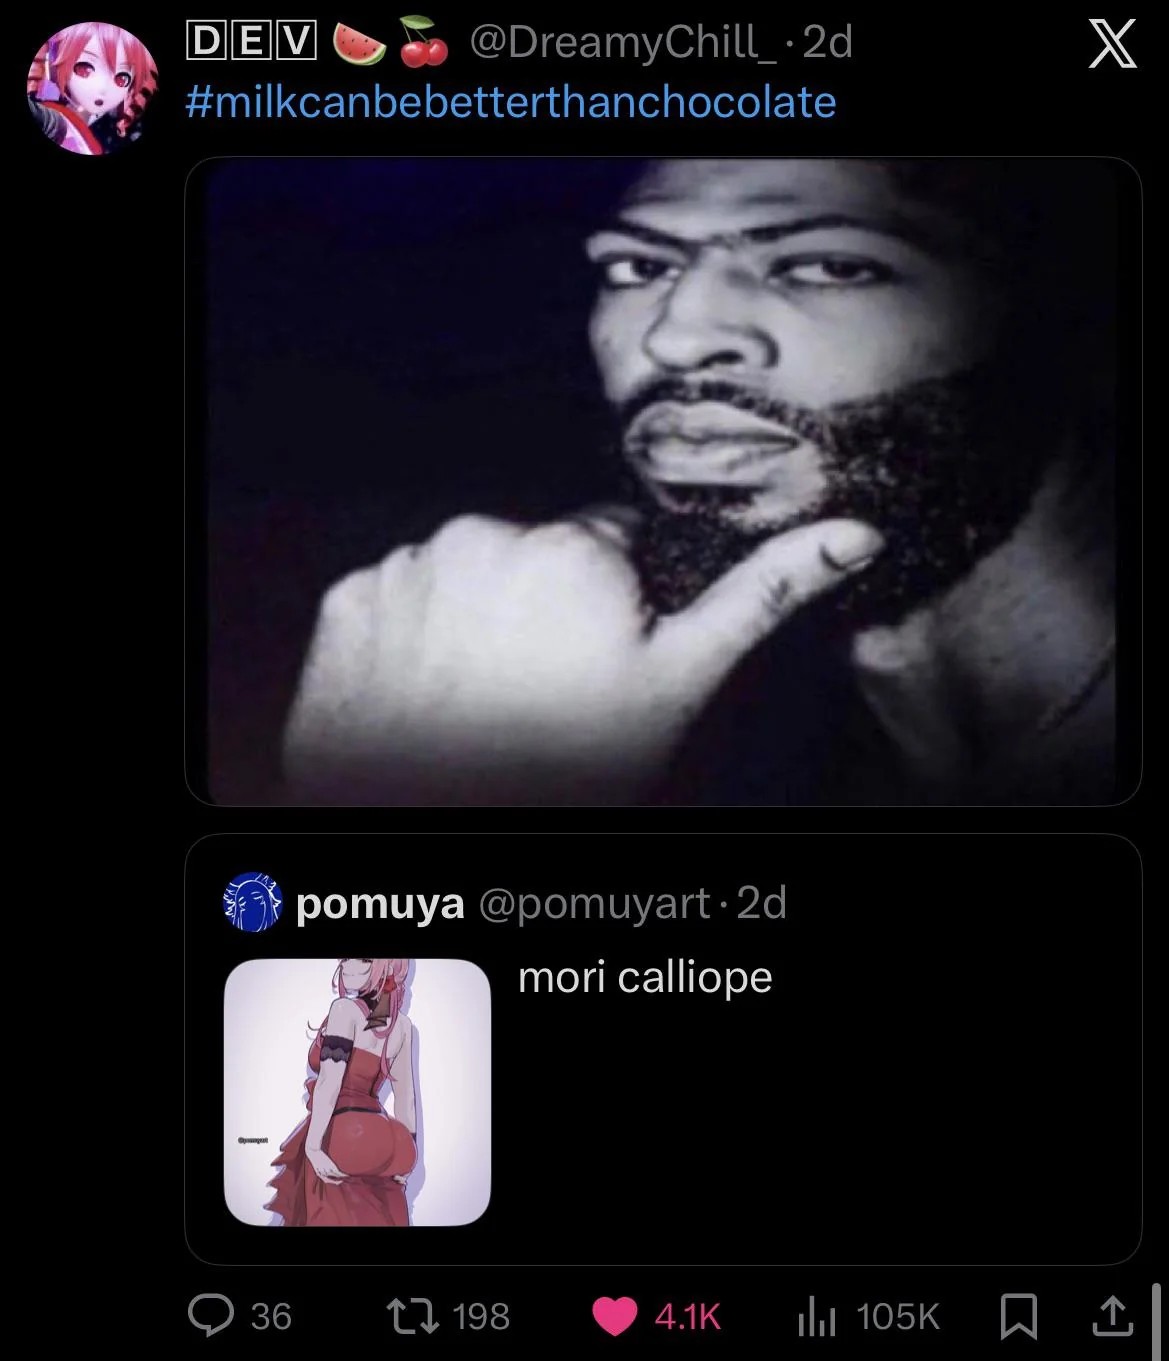
Task: Open the quoted artwork thumbnail
Action: click(357, 1092)
